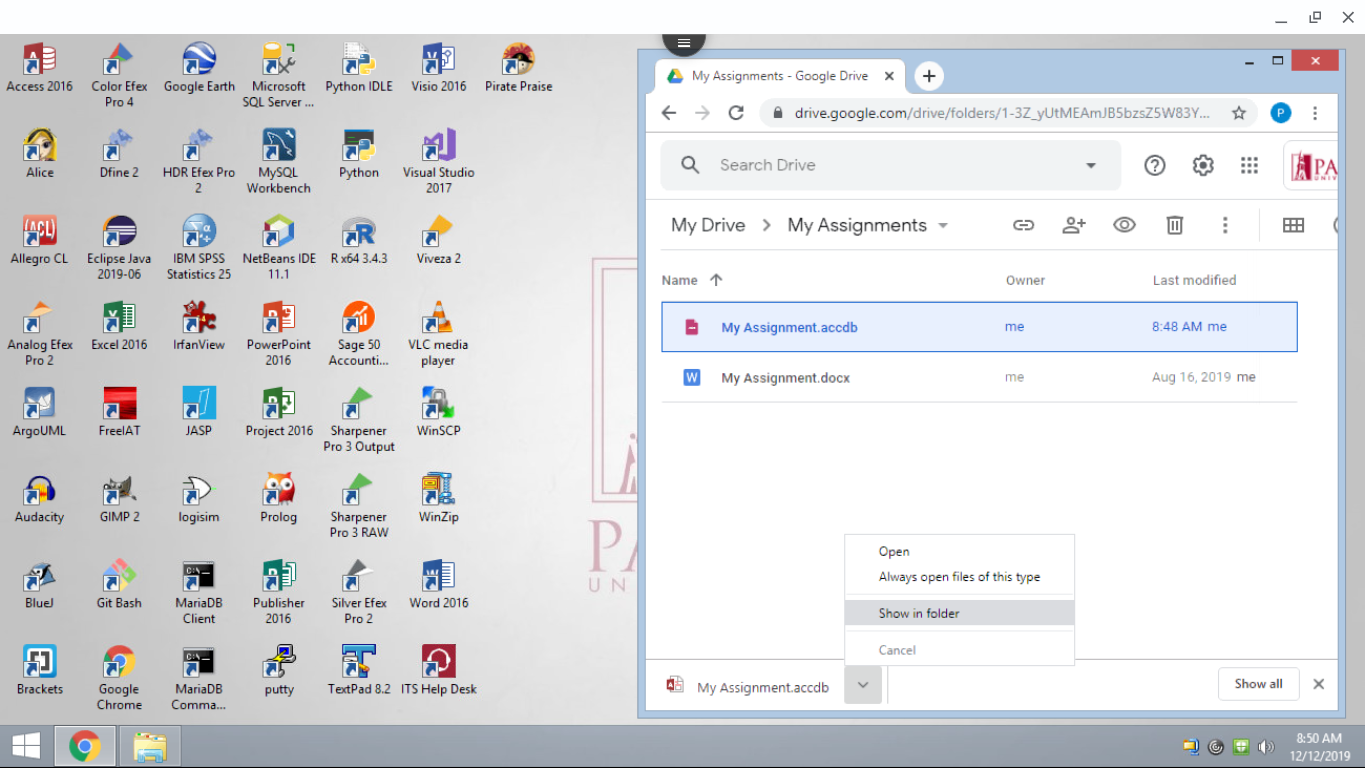The width and height of the screenshot is (1365, 768).
Task: Open the Pirate Praise desktop icon
Action: click(x=518, y=67)
